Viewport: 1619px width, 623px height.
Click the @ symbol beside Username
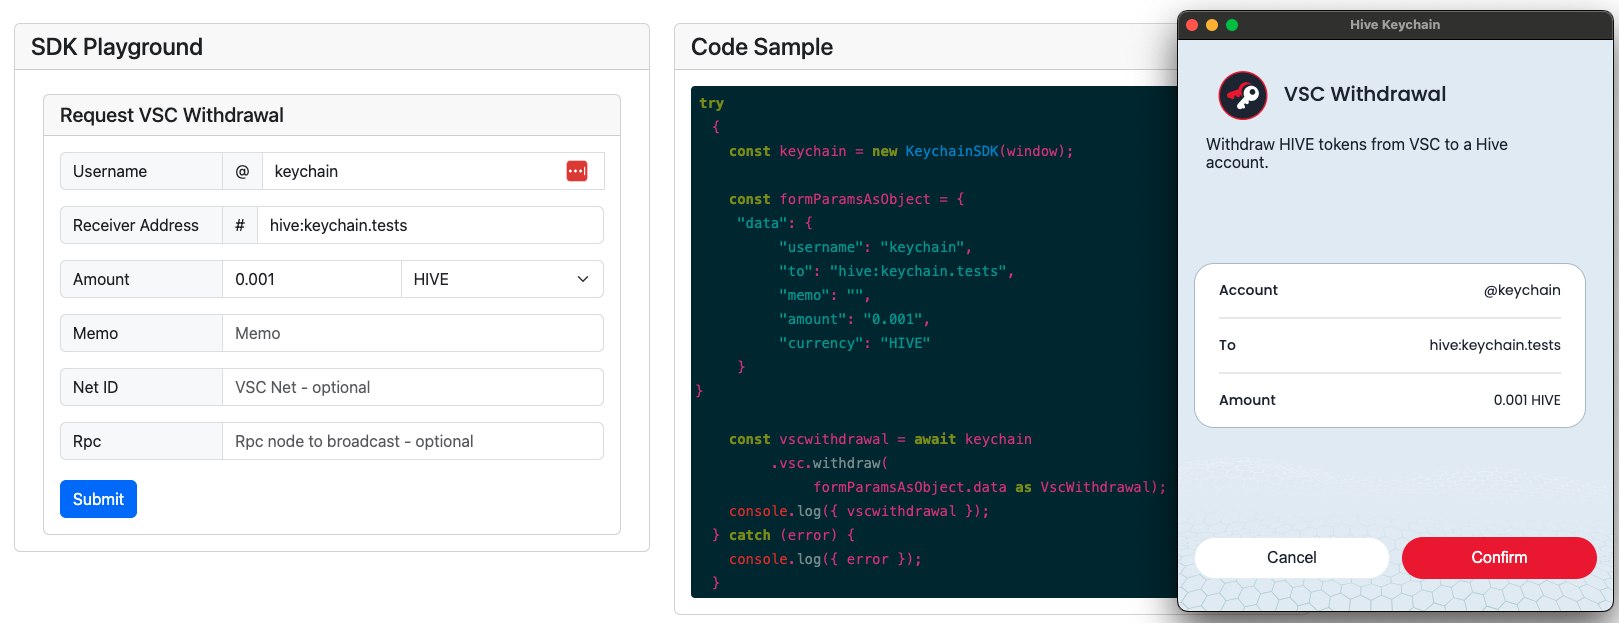click(242, 171)
